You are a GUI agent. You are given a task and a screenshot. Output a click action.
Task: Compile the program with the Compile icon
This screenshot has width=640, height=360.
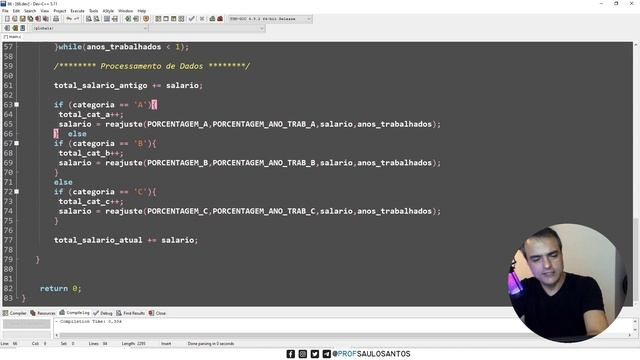(158, 19)
